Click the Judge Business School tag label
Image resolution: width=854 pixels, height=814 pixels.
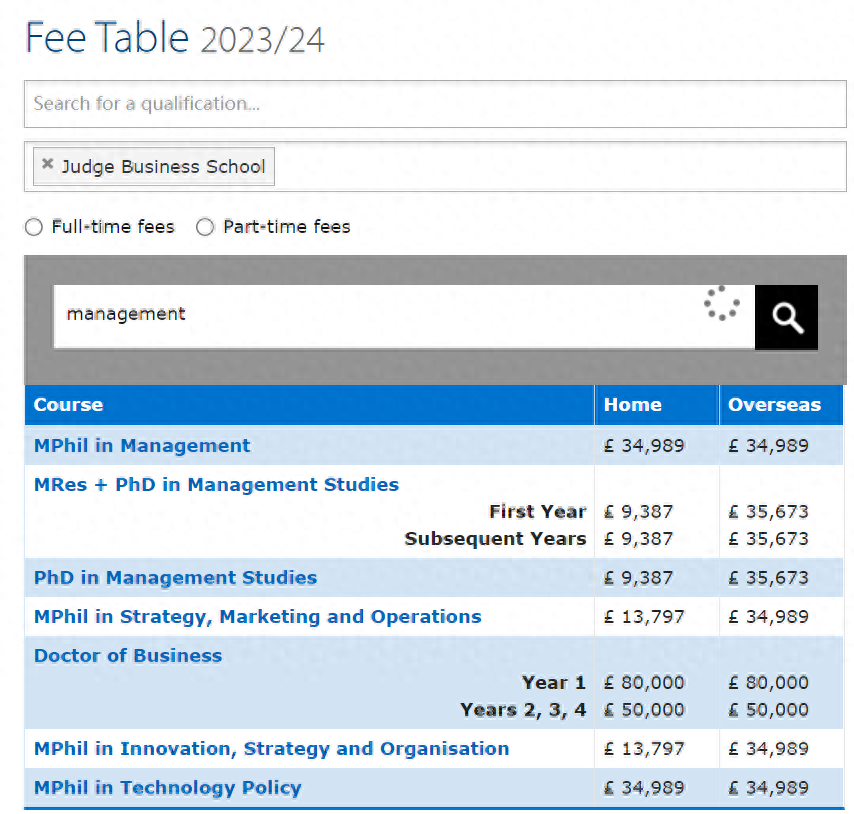[x=163, y=167]
